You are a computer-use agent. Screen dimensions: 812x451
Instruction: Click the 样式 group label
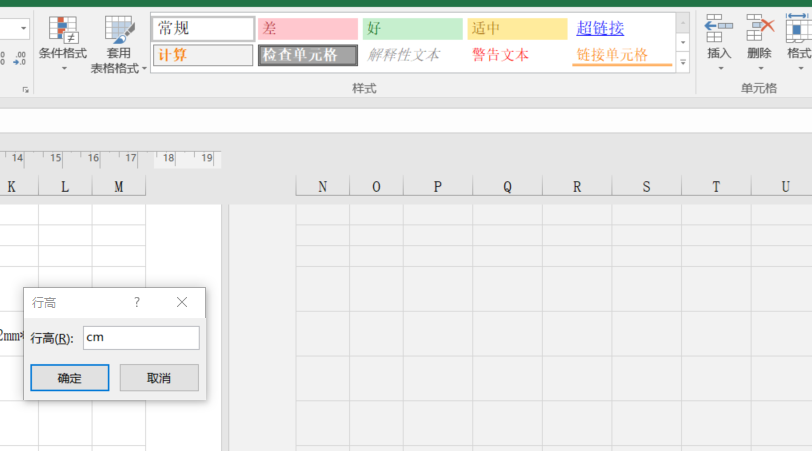pos(364,89)
